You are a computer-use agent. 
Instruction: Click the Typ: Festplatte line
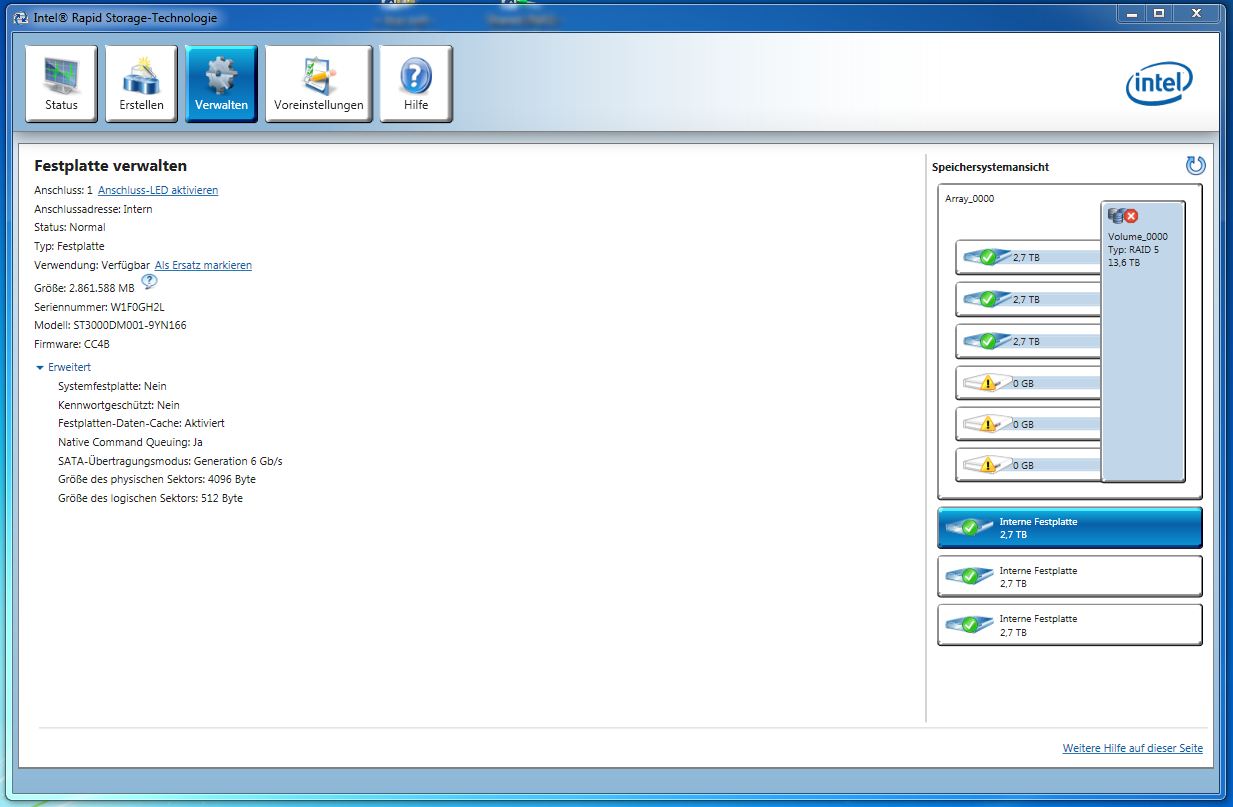[69, 246]
